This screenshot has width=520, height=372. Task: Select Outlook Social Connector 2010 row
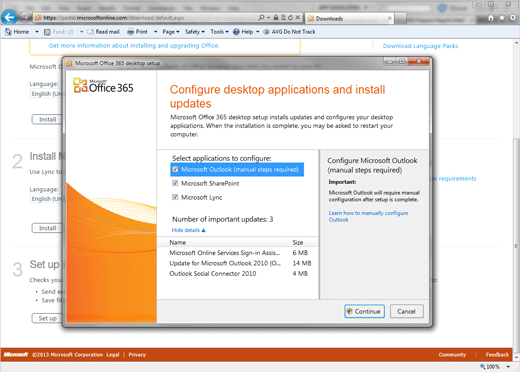pyautogui.click(x=238, y=273)
